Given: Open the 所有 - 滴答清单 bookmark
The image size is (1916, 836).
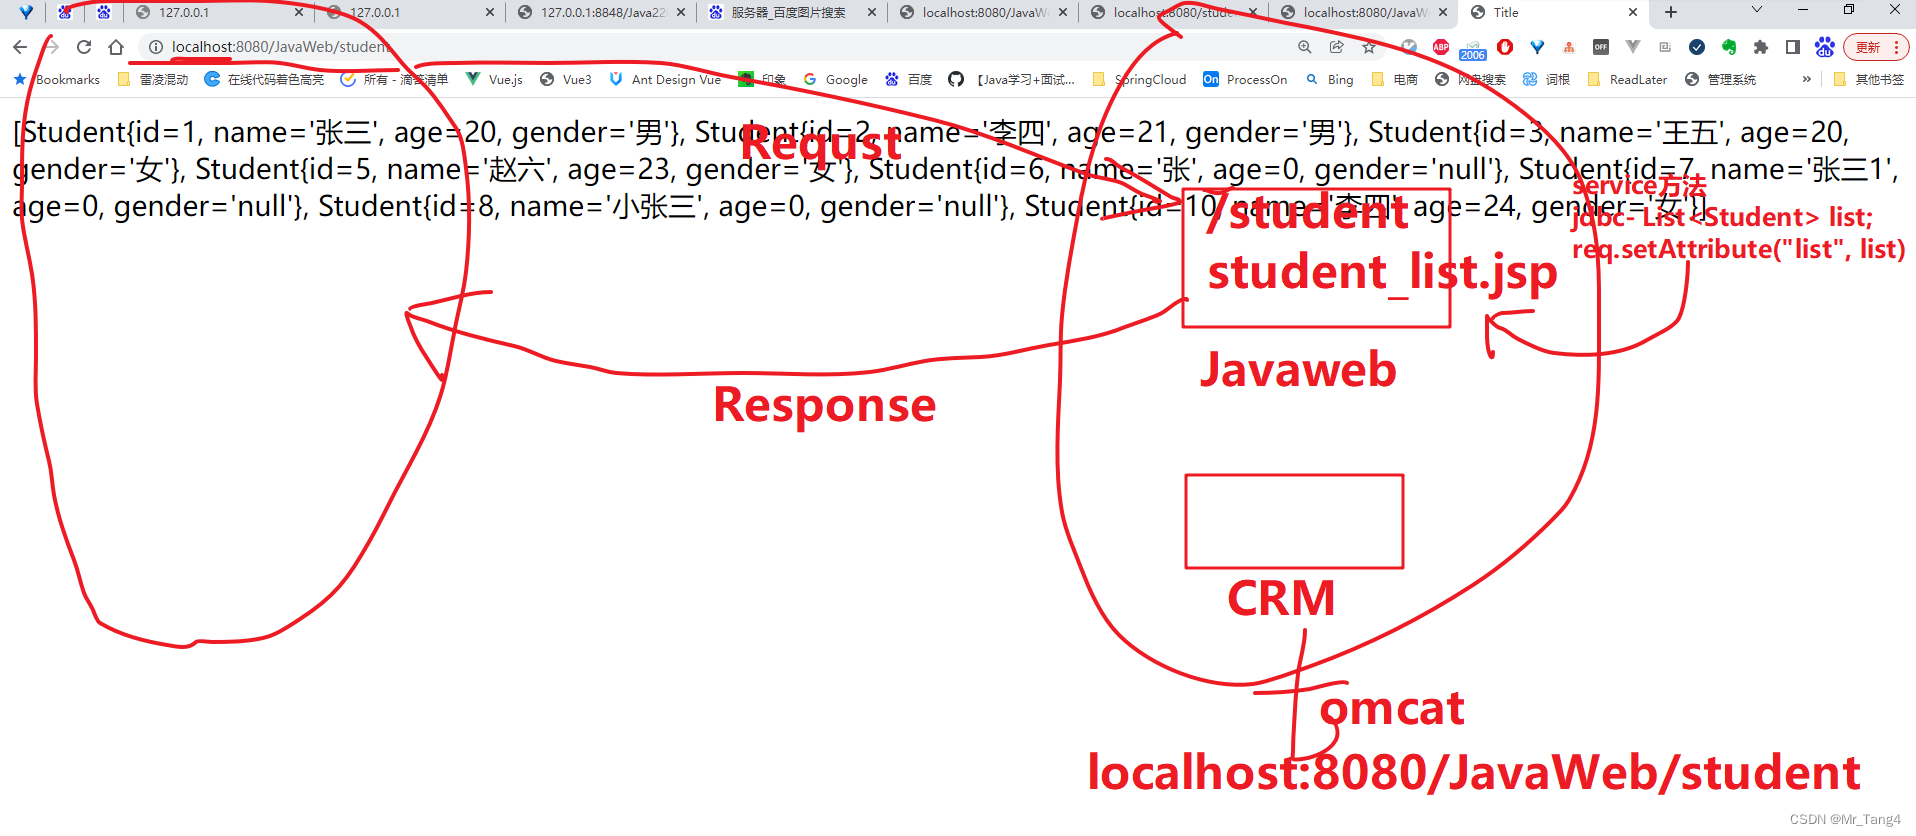Looking at the screenshot, I should click(394, 79).
